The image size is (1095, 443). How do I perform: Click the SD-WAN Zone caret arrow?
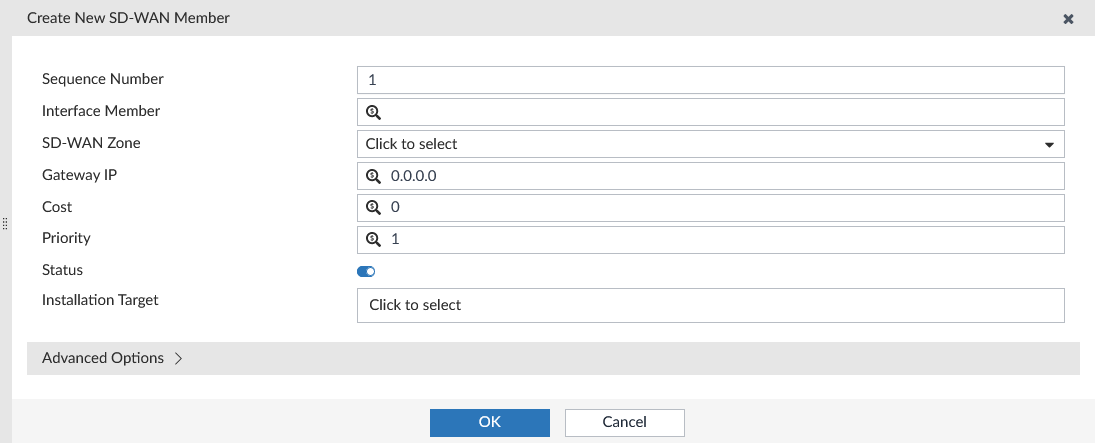(x=1049, y=145)
